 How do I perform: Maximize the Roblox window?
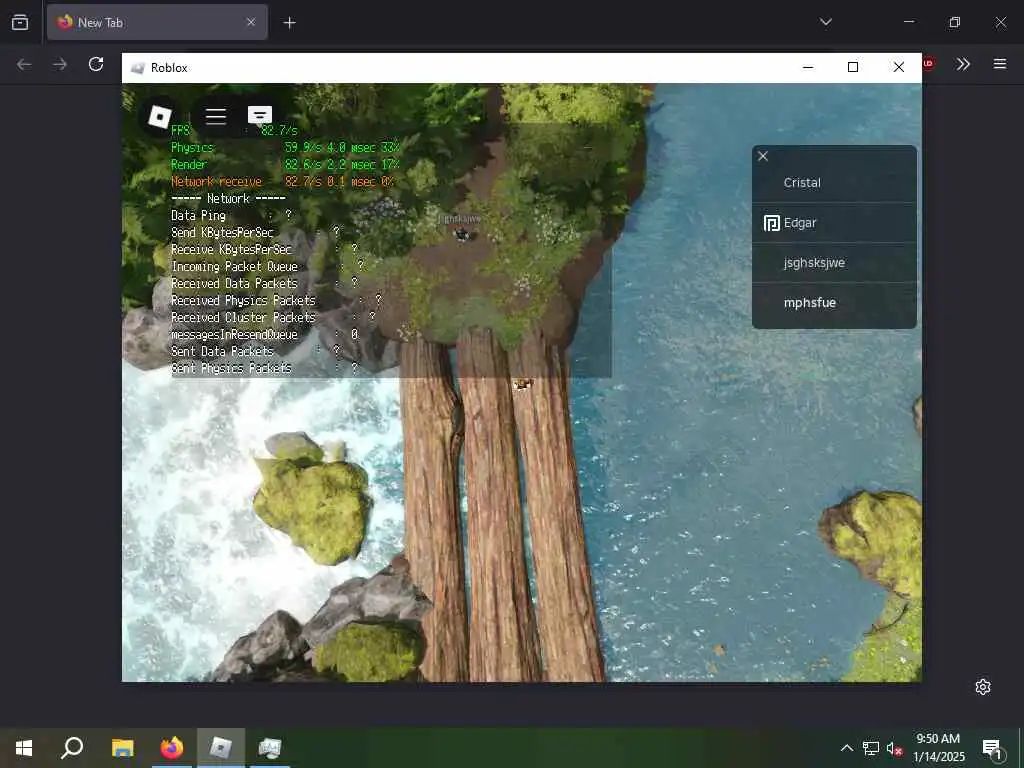(x=853, y=67)
